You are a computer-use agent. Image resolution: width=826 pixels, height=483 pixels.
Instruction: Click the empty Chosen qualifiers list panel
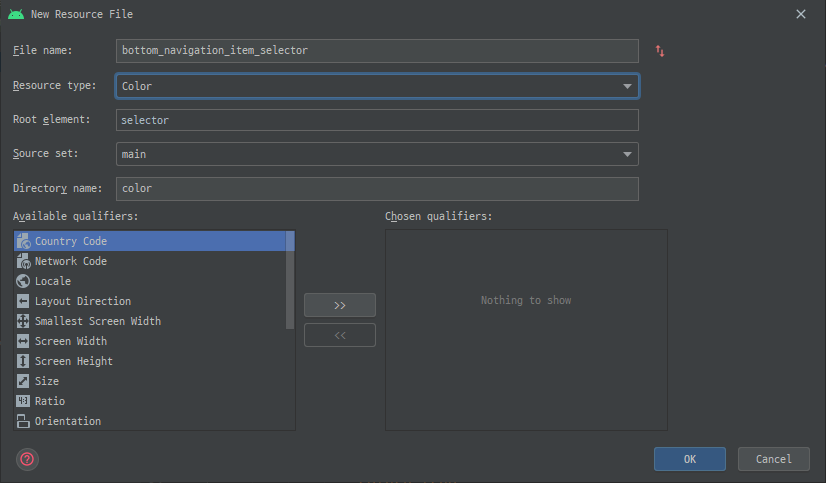(x=526, y=330)
